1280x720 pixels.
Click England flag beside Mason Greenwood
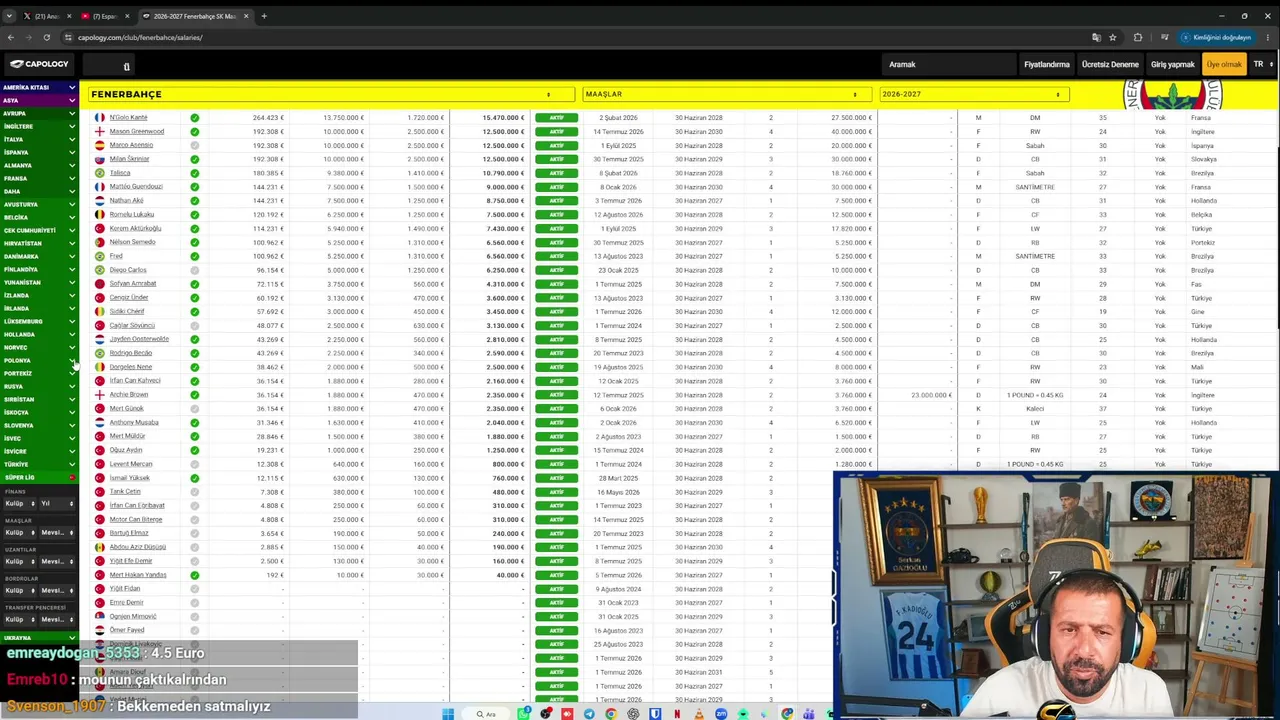pos(100,132)
